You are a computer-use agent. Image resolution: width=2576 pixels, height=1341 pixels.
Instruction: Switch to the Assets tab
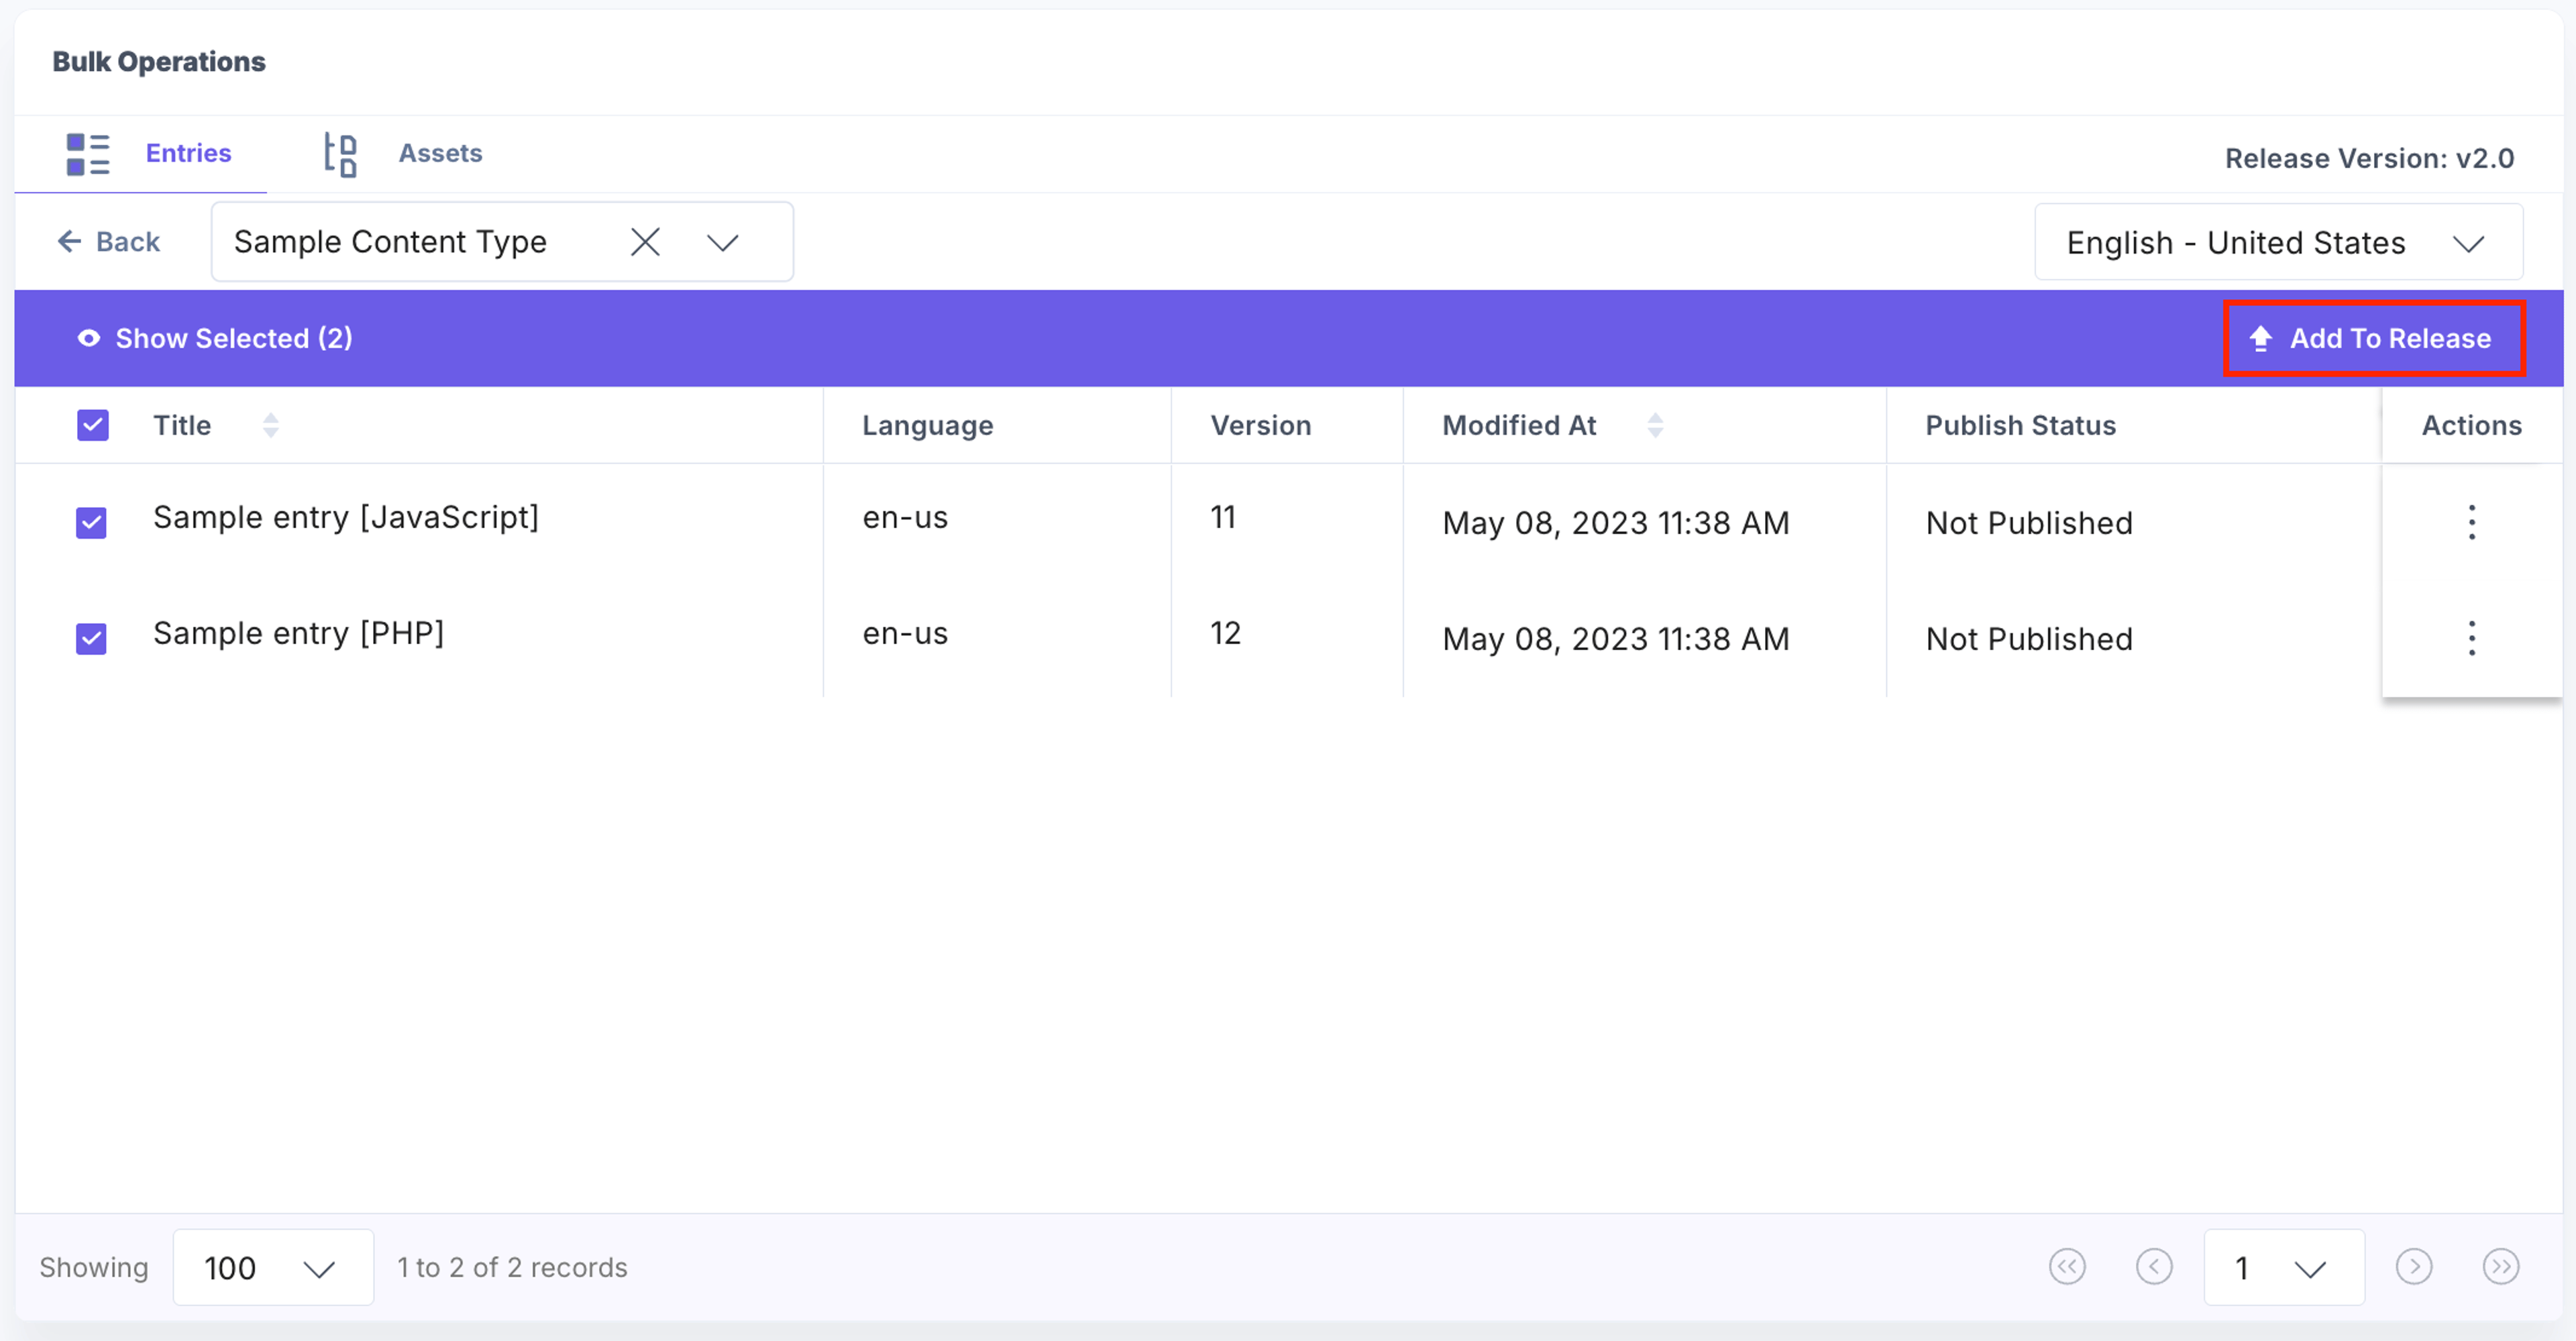click(x=403, y=154)
